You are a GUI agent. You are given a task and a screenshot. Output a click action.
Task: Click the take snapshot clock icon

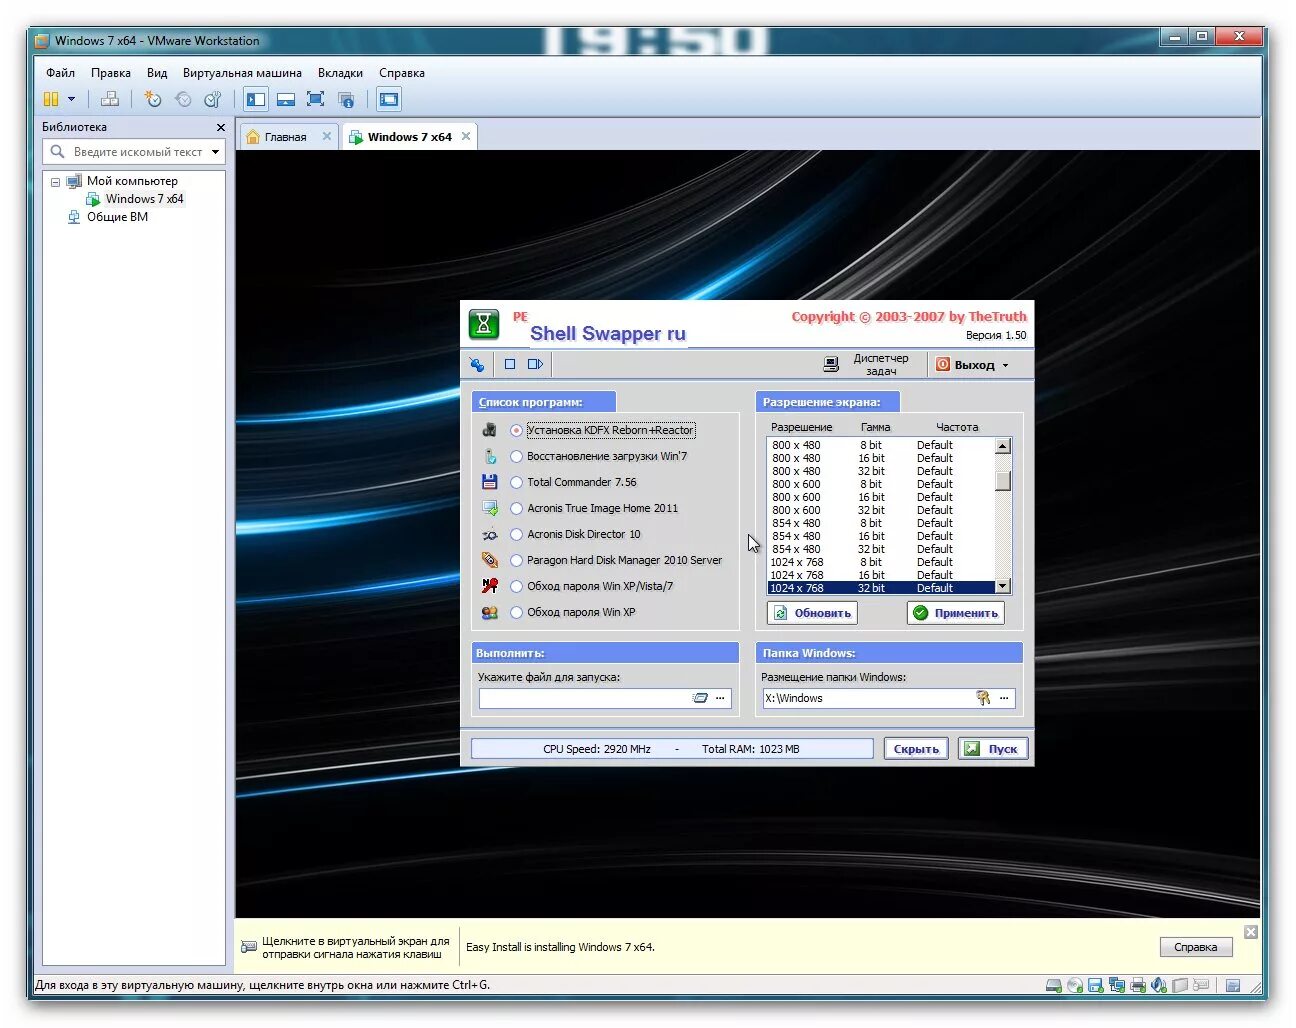click(153, 99)
